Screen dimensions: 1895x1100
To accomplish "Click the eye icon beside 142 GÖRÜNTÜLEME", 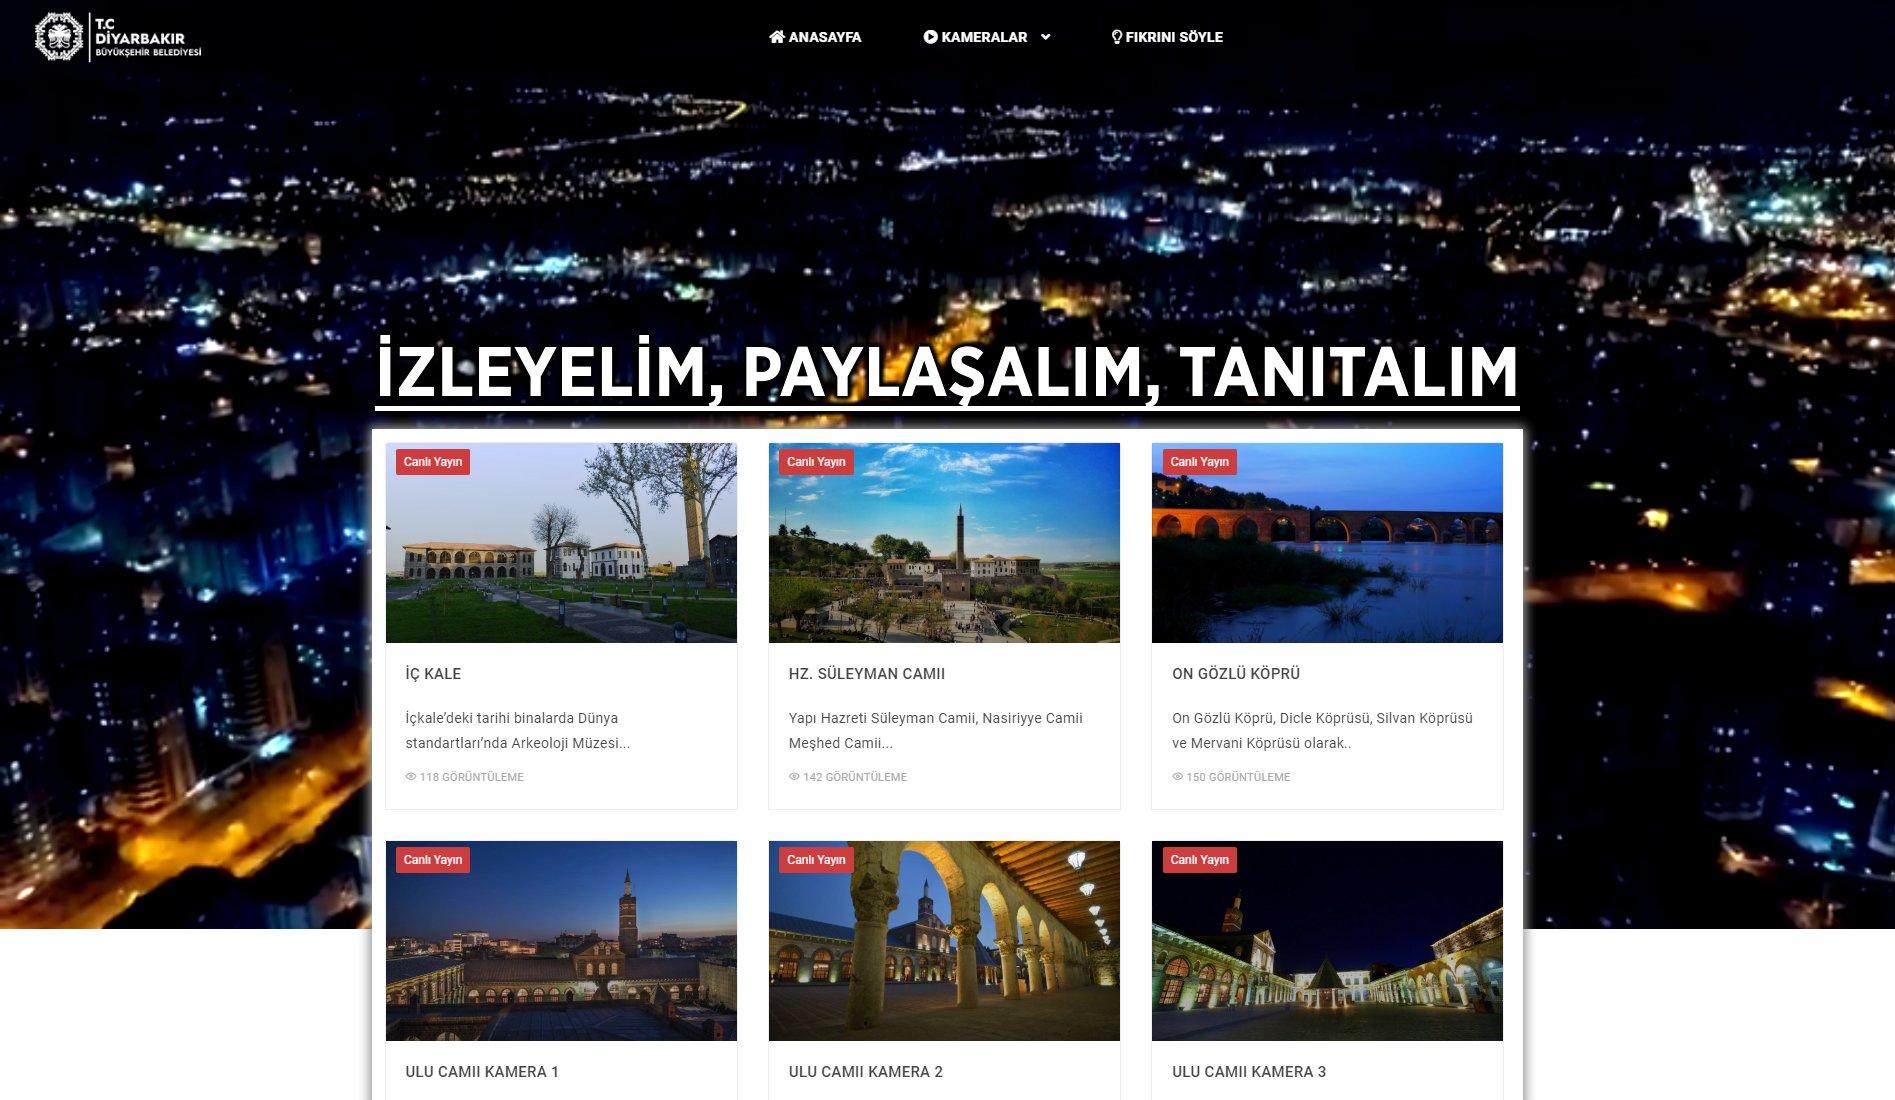I will (x=794, y=777).
